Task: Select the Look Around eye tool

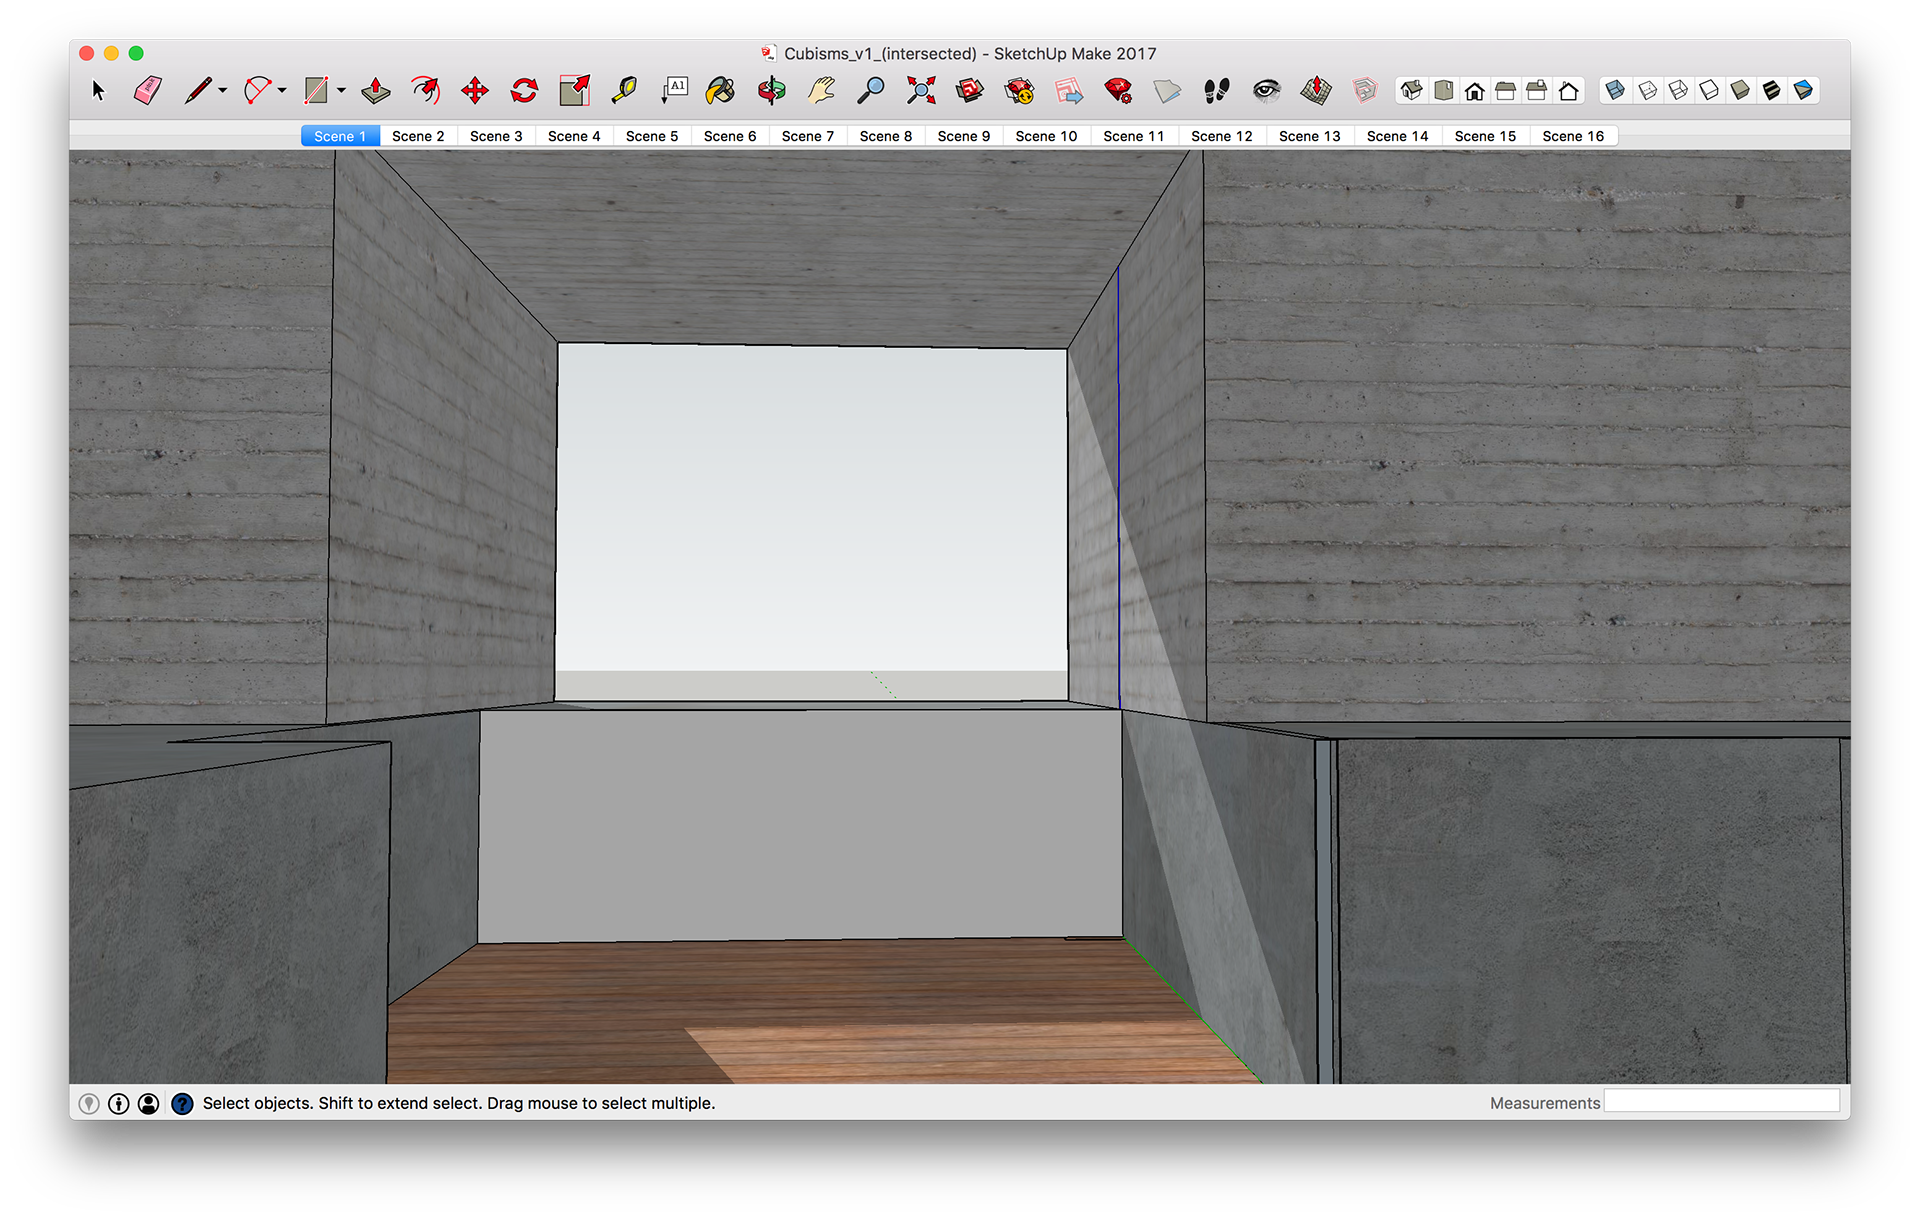Action: click(1266, 91)
